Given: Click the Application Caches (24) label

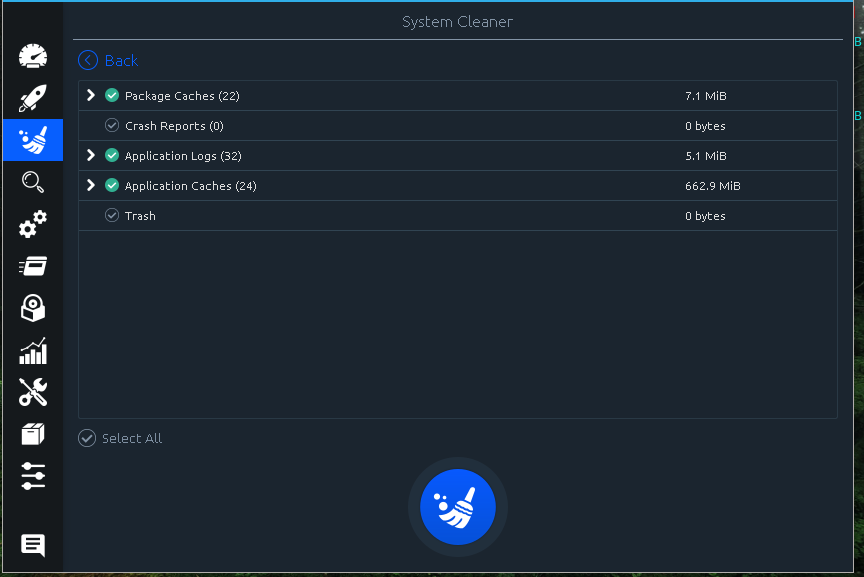Looking at the screenshot, I should point(191,186).
